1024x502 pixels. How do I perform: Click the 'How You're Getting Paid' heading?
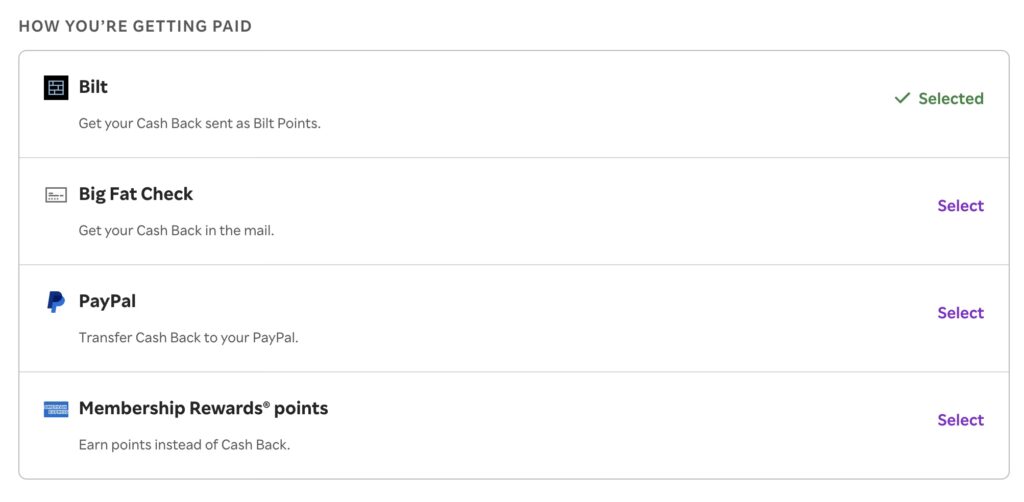[135, 26]
